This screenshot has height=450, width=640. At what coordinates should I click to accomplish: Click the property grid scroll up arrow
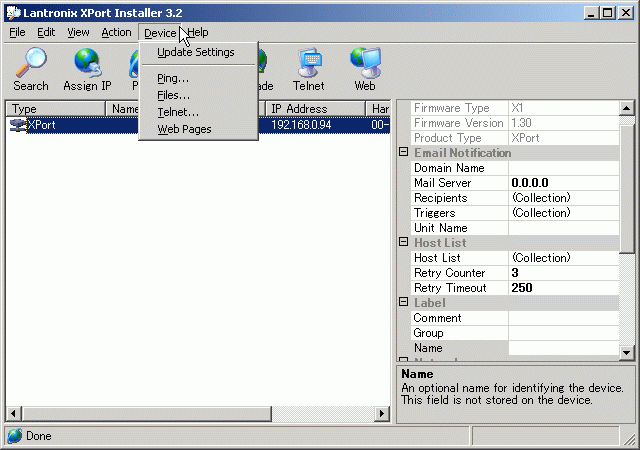click(626, 108)
